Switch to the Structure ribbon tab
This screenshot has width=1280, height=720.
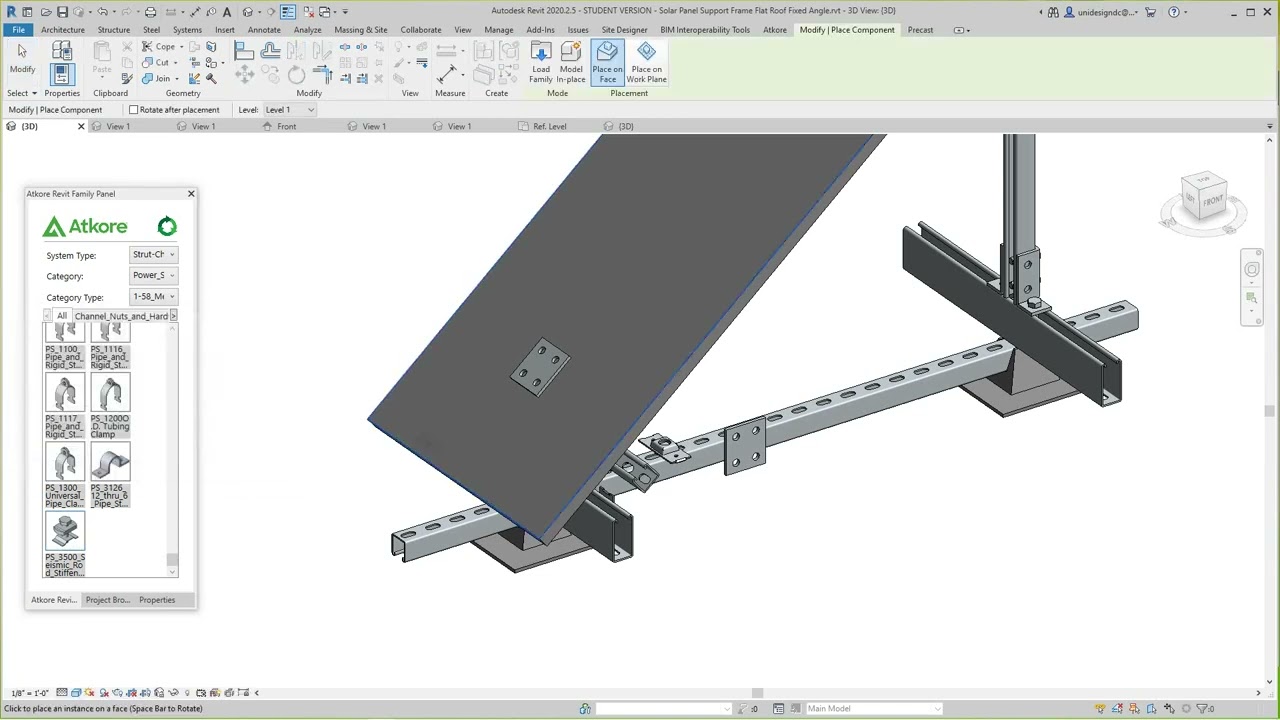(x=114, y=30)
